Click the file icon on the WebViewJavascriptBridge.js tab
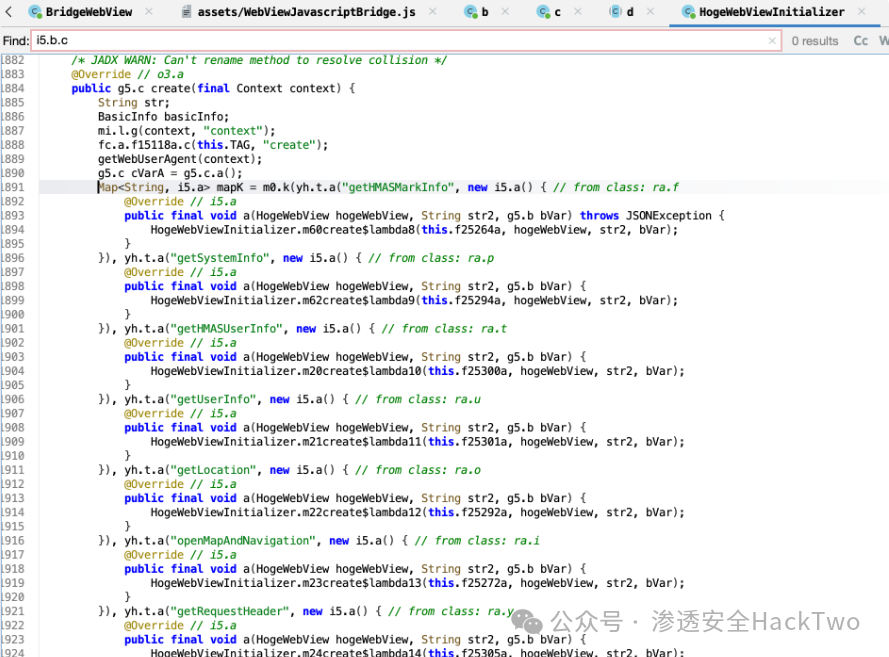The image size is (889, 657). [x=186, y=12]
